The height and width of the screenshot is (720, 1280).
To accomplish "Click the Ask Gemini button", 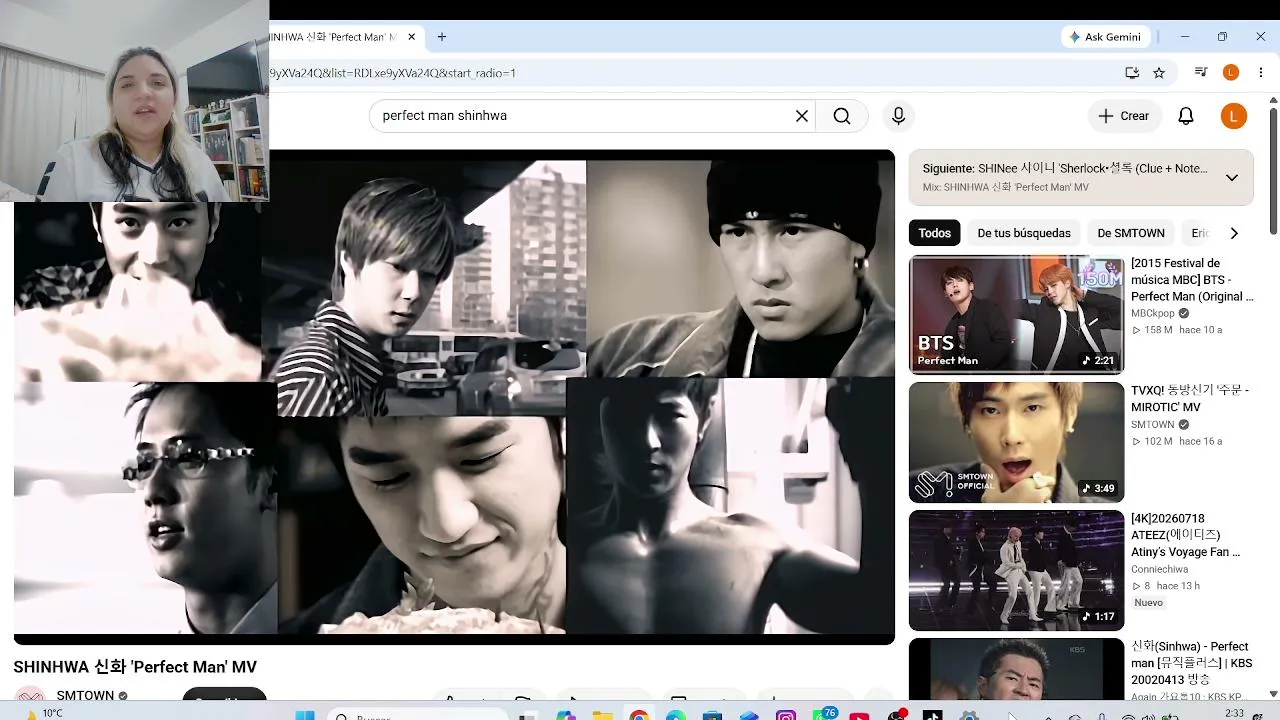I will click(1106, 37).
